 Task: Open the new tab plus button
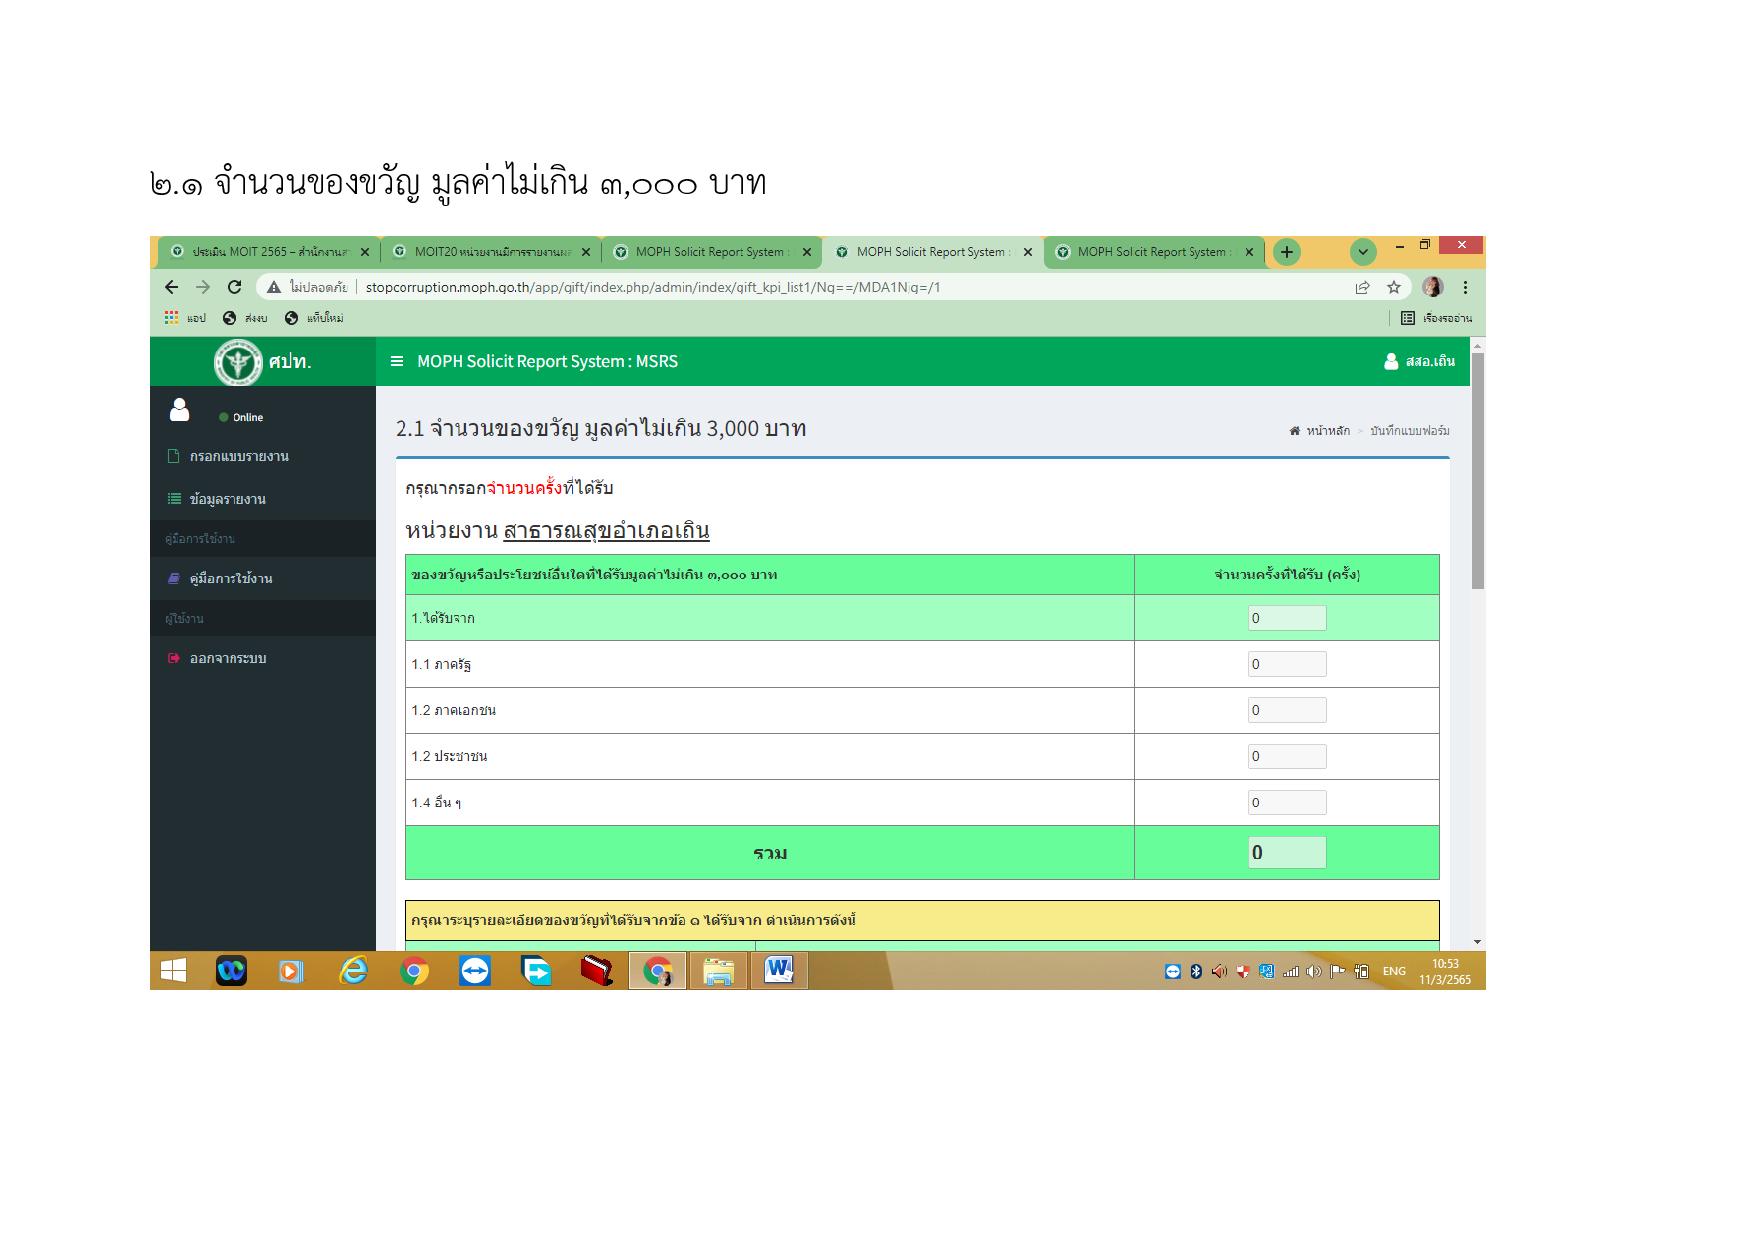point(1287,252)
